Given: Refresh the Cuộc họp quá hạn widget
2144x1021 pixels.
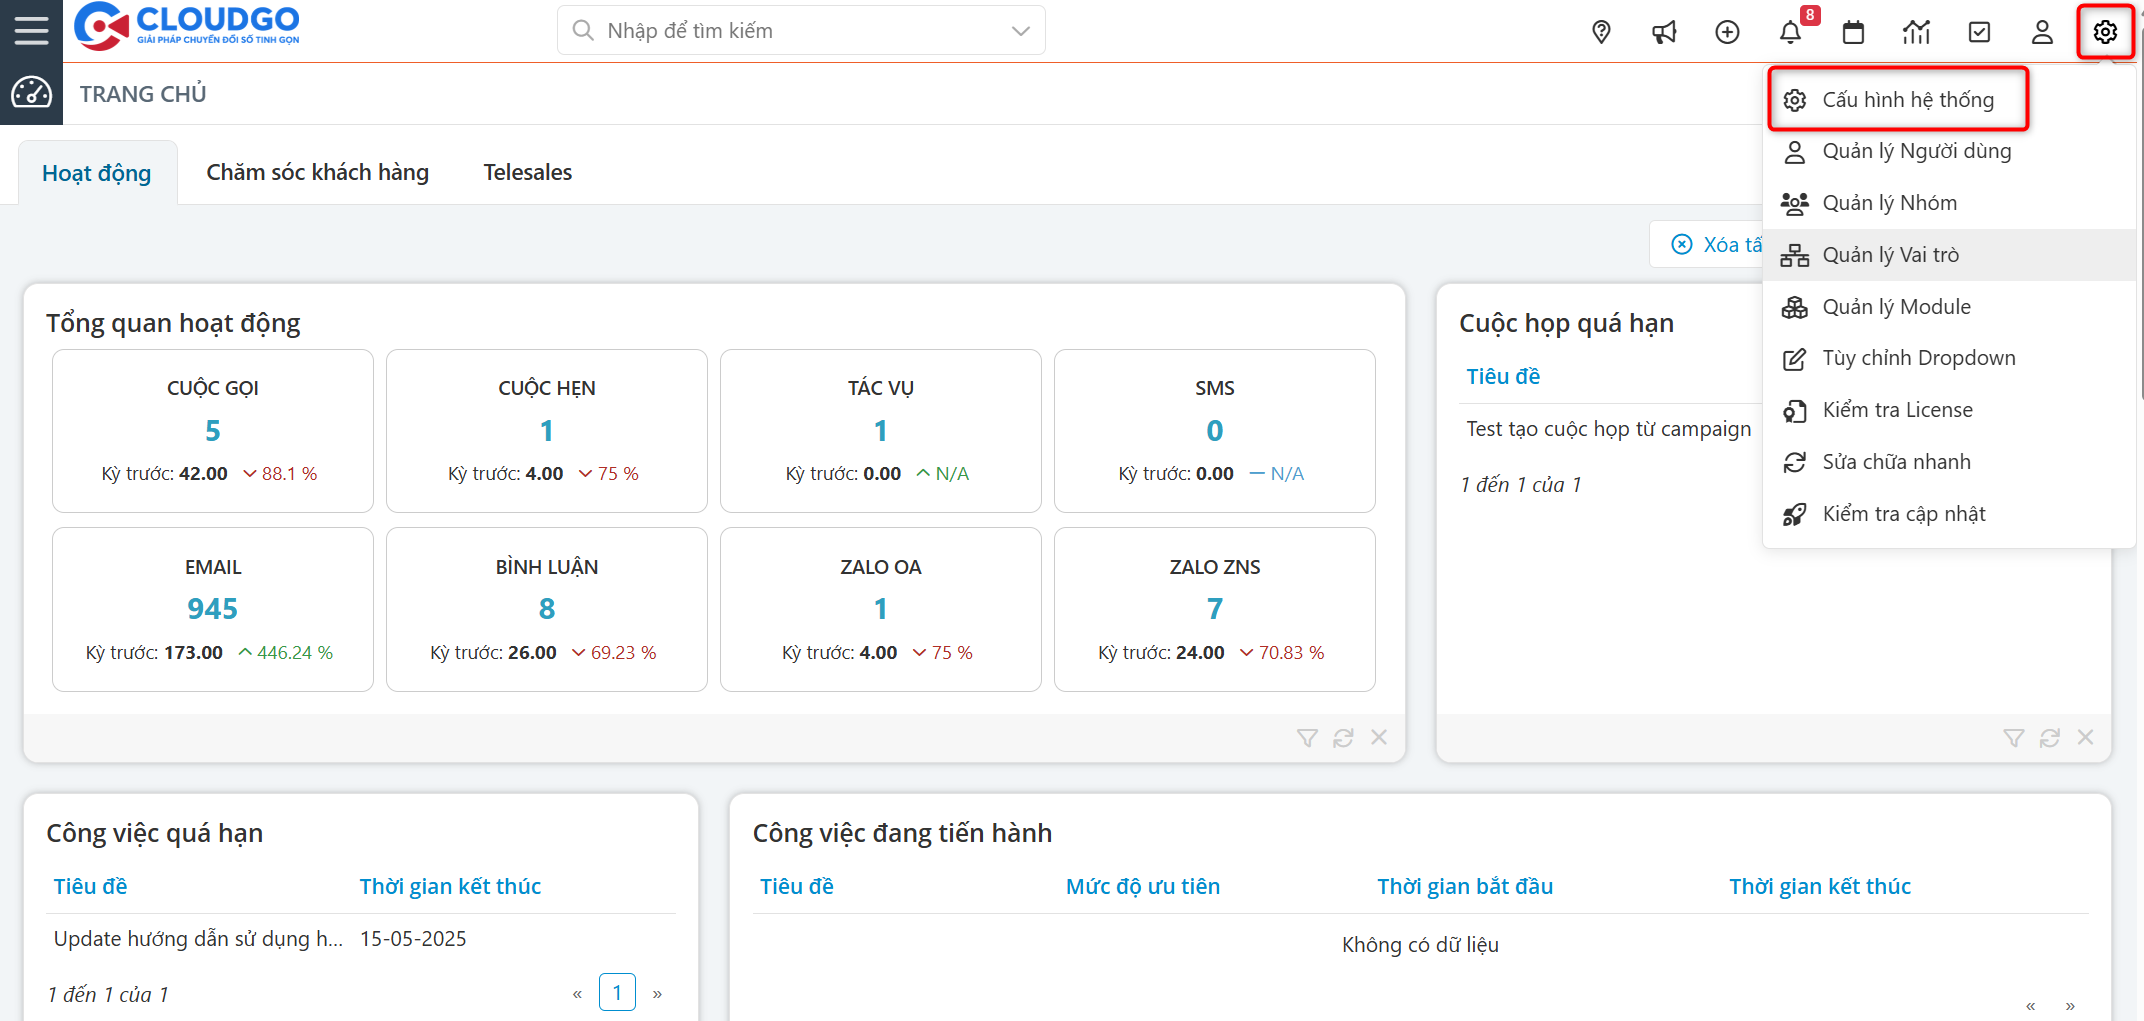Looking at the screenshot, I should [x=2050, y=738].
